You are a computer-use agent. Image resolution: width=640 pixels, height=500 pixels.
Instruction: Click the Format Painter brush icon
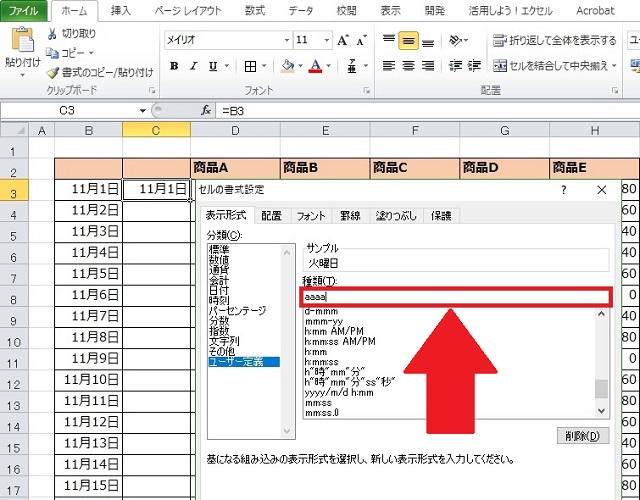[52, 73]
